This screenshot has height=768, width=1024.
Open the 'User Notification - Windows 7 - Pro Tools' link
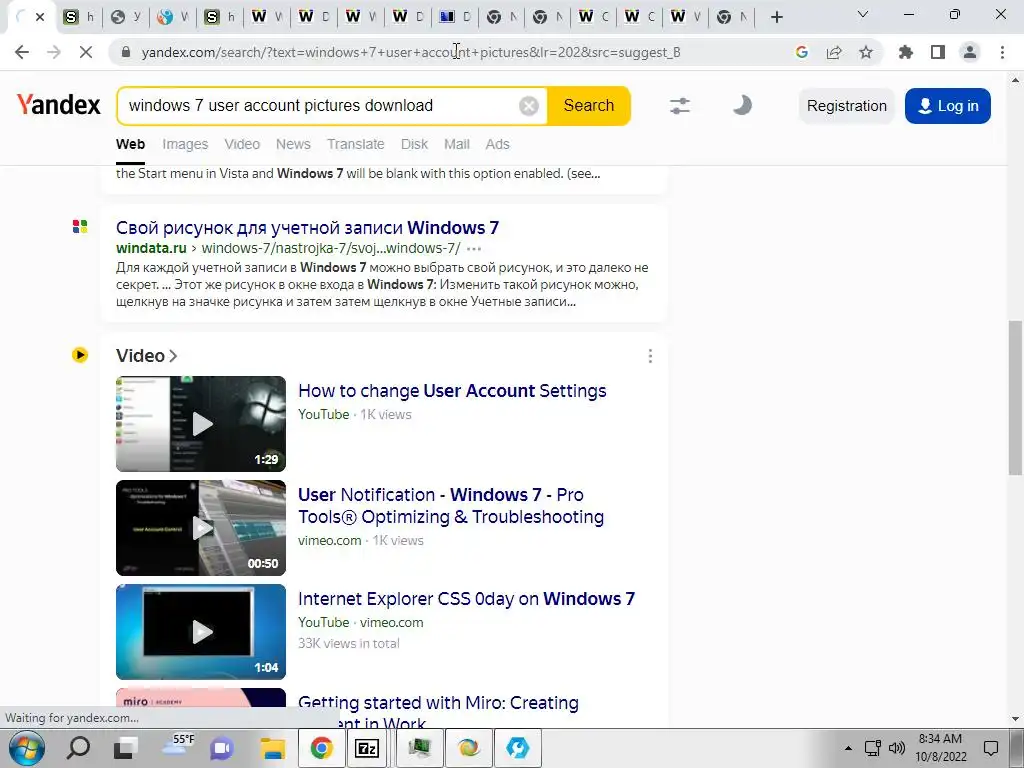(x=451, y=505)
